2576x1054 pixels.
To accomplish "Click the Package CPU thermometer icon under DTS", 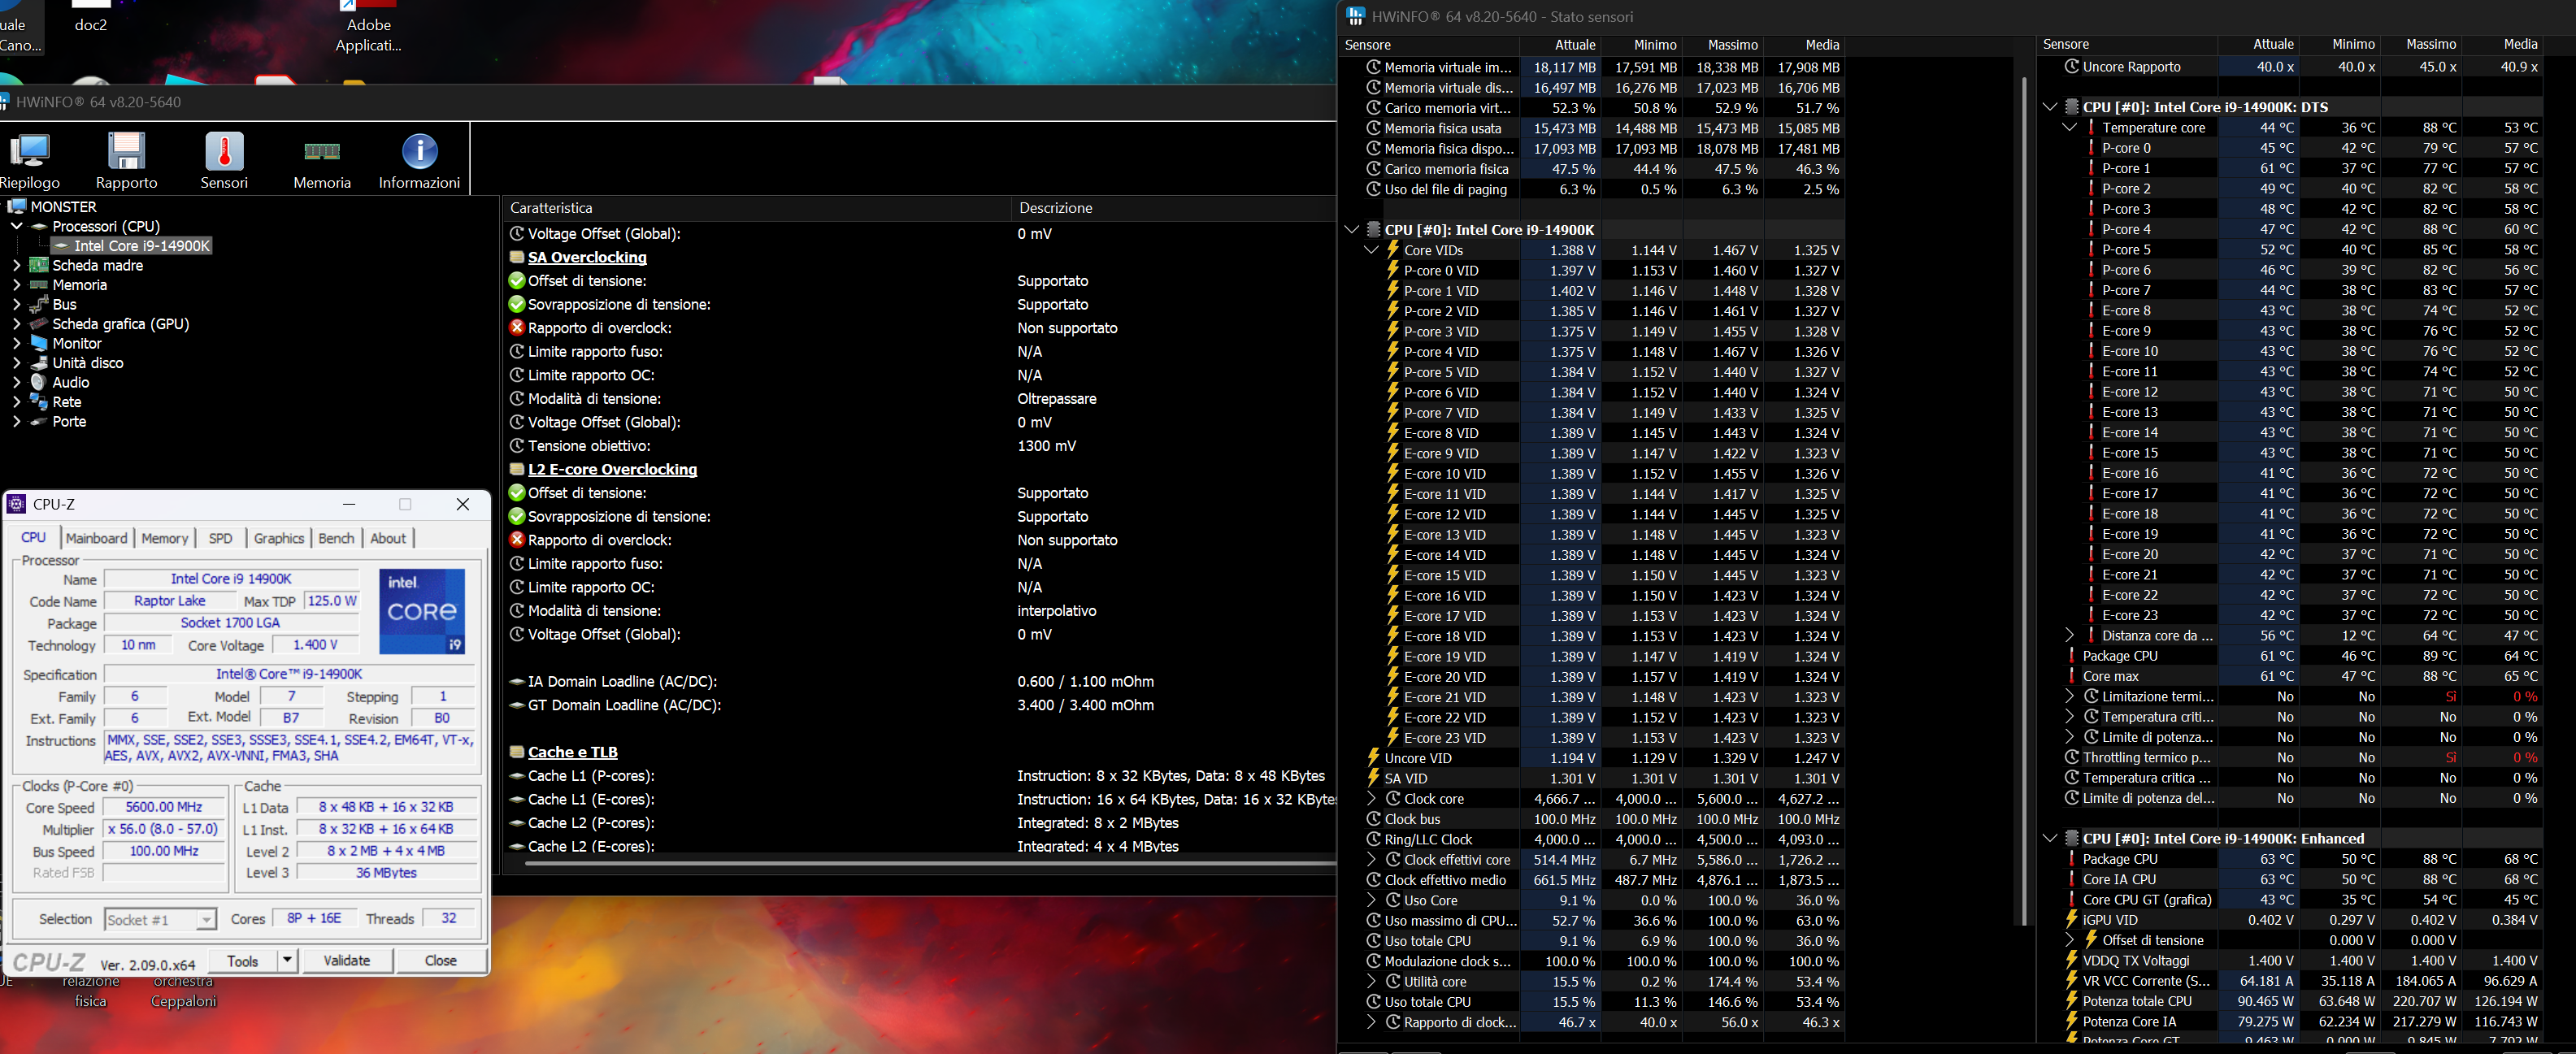I will [2071, 656].
